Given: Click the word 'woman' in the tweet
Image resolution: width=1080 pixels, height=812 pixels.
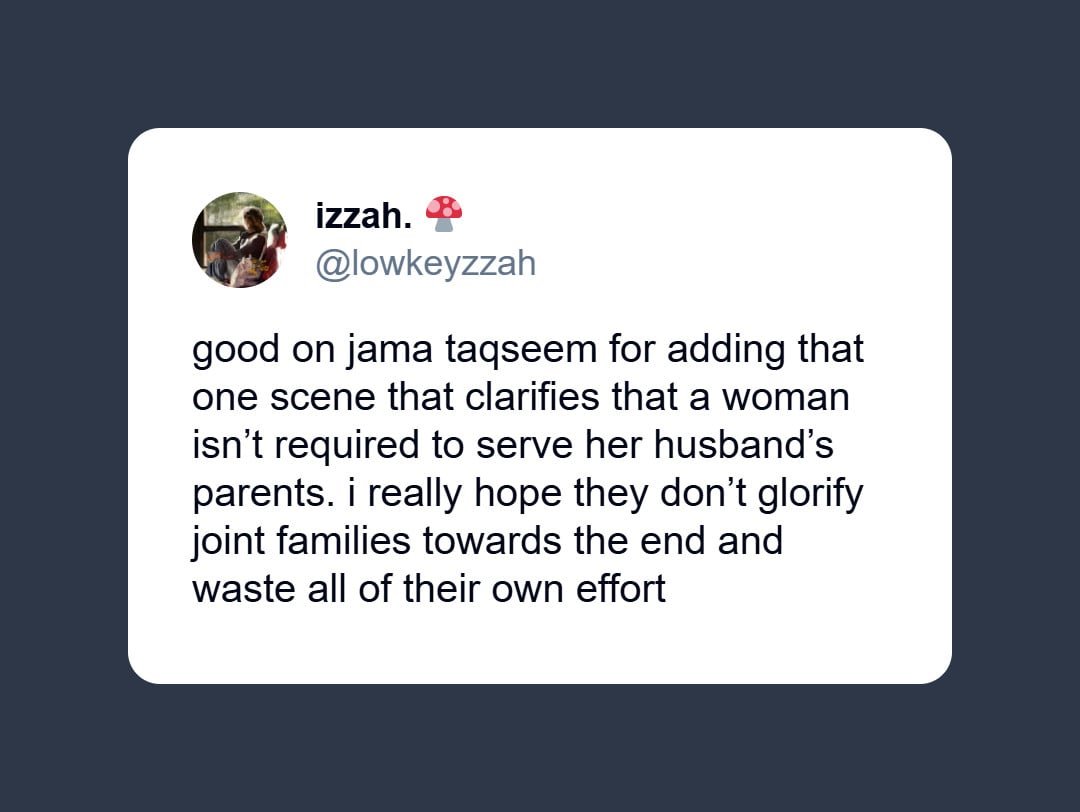Looking at the screenshot, I should pyautogui.click(x=785, y=398).
